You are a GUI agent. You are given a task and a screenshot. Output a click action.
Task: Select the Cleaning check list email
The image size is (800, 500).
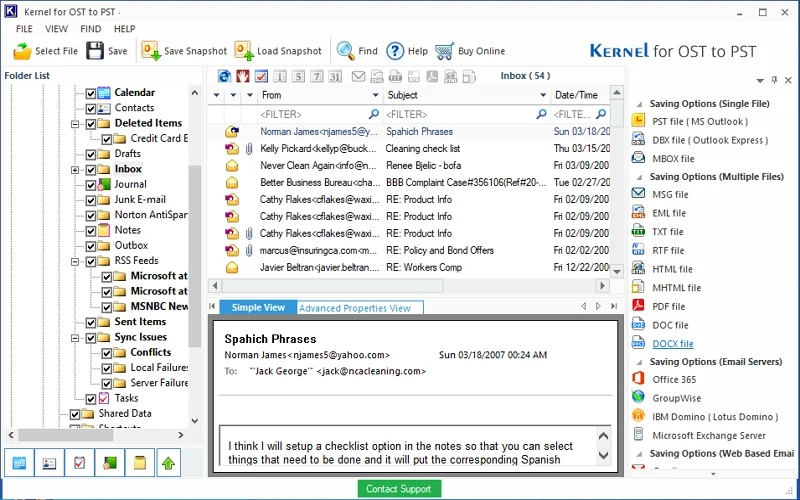(409, 148)
